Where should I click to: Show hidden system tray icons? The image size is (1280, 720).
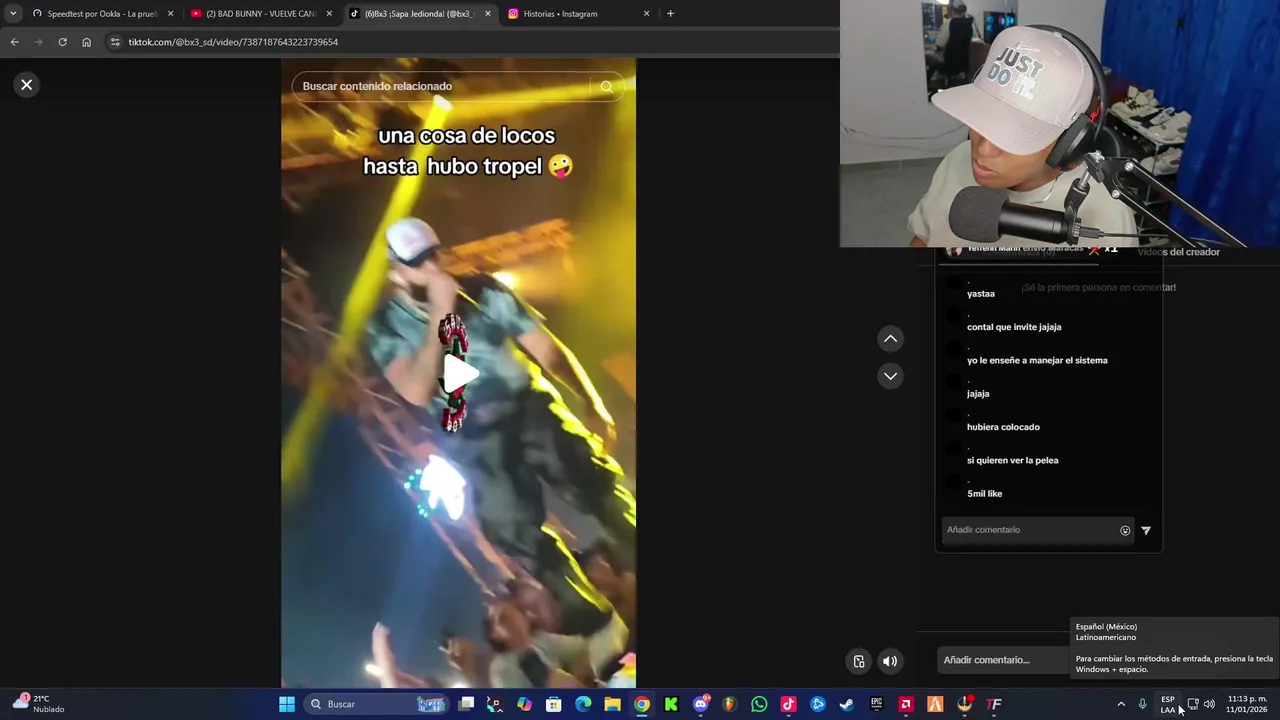(x=1121, y=704)
